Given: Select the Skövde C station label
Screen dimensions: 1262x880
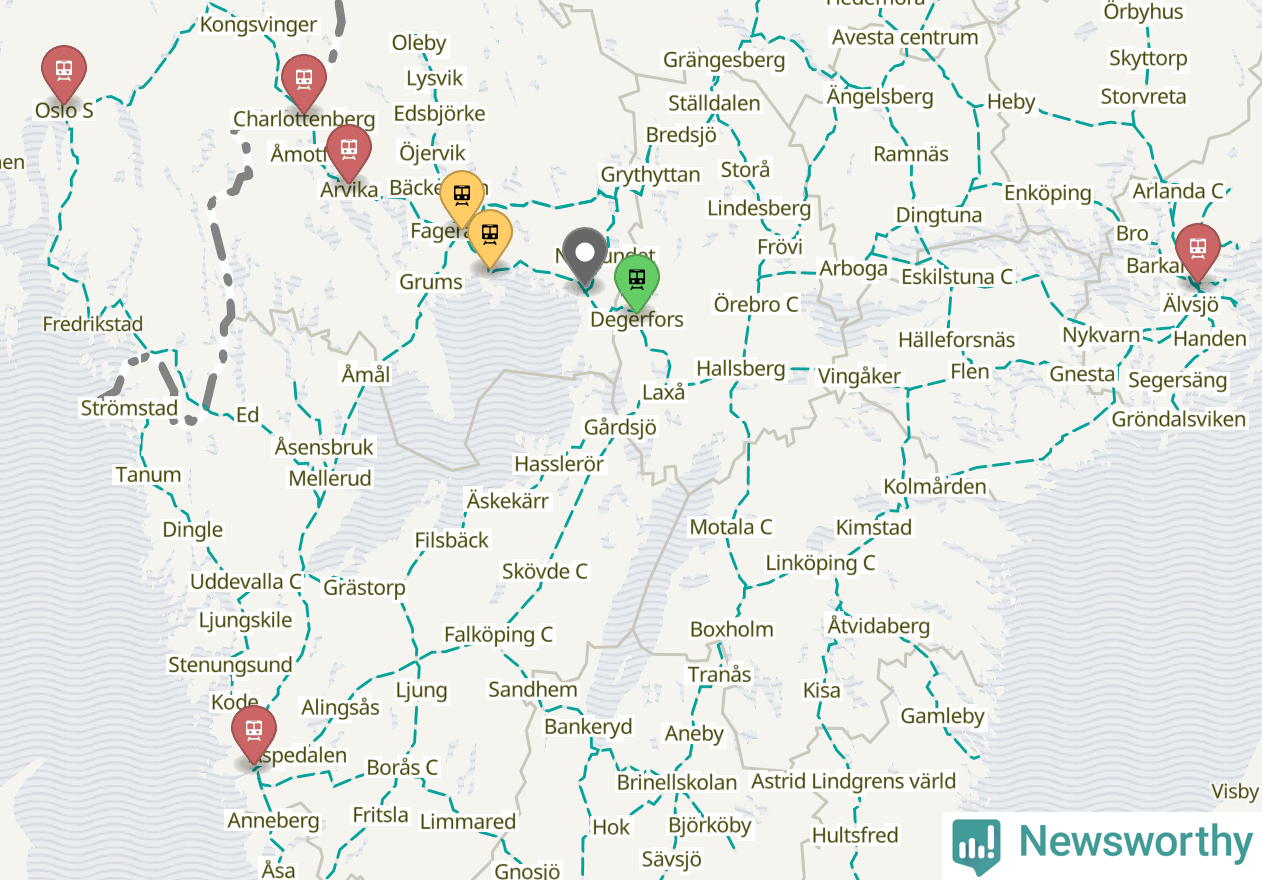Looking at the screenshot, I should (545, 571).
